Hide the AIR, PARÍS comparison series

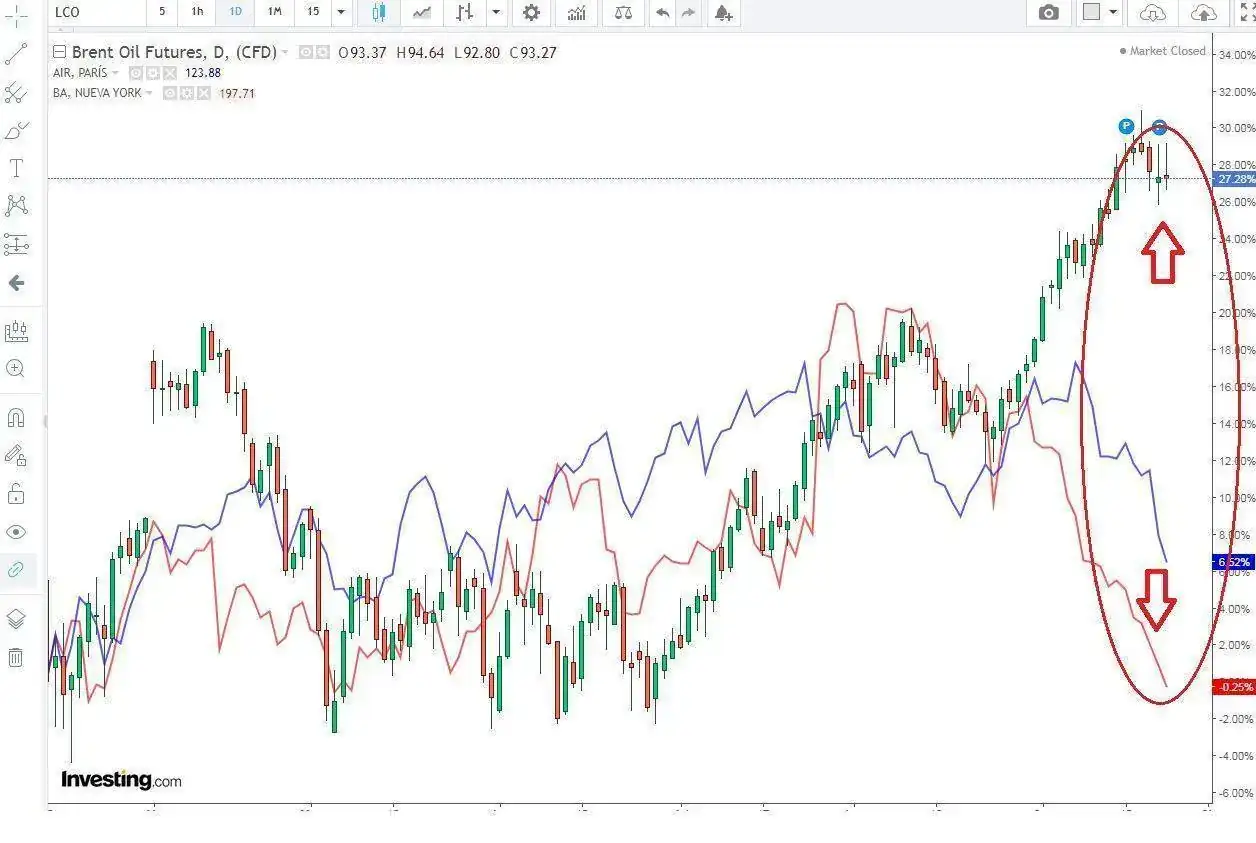tap(136, 73)
